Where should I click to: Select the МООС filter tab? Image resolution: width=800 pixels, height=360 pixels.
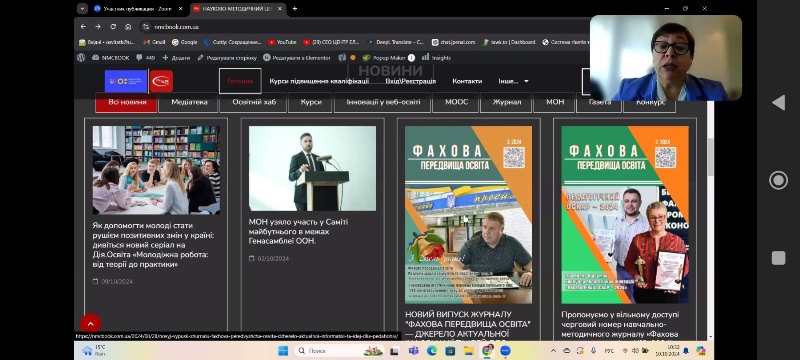tap(456, 102)
